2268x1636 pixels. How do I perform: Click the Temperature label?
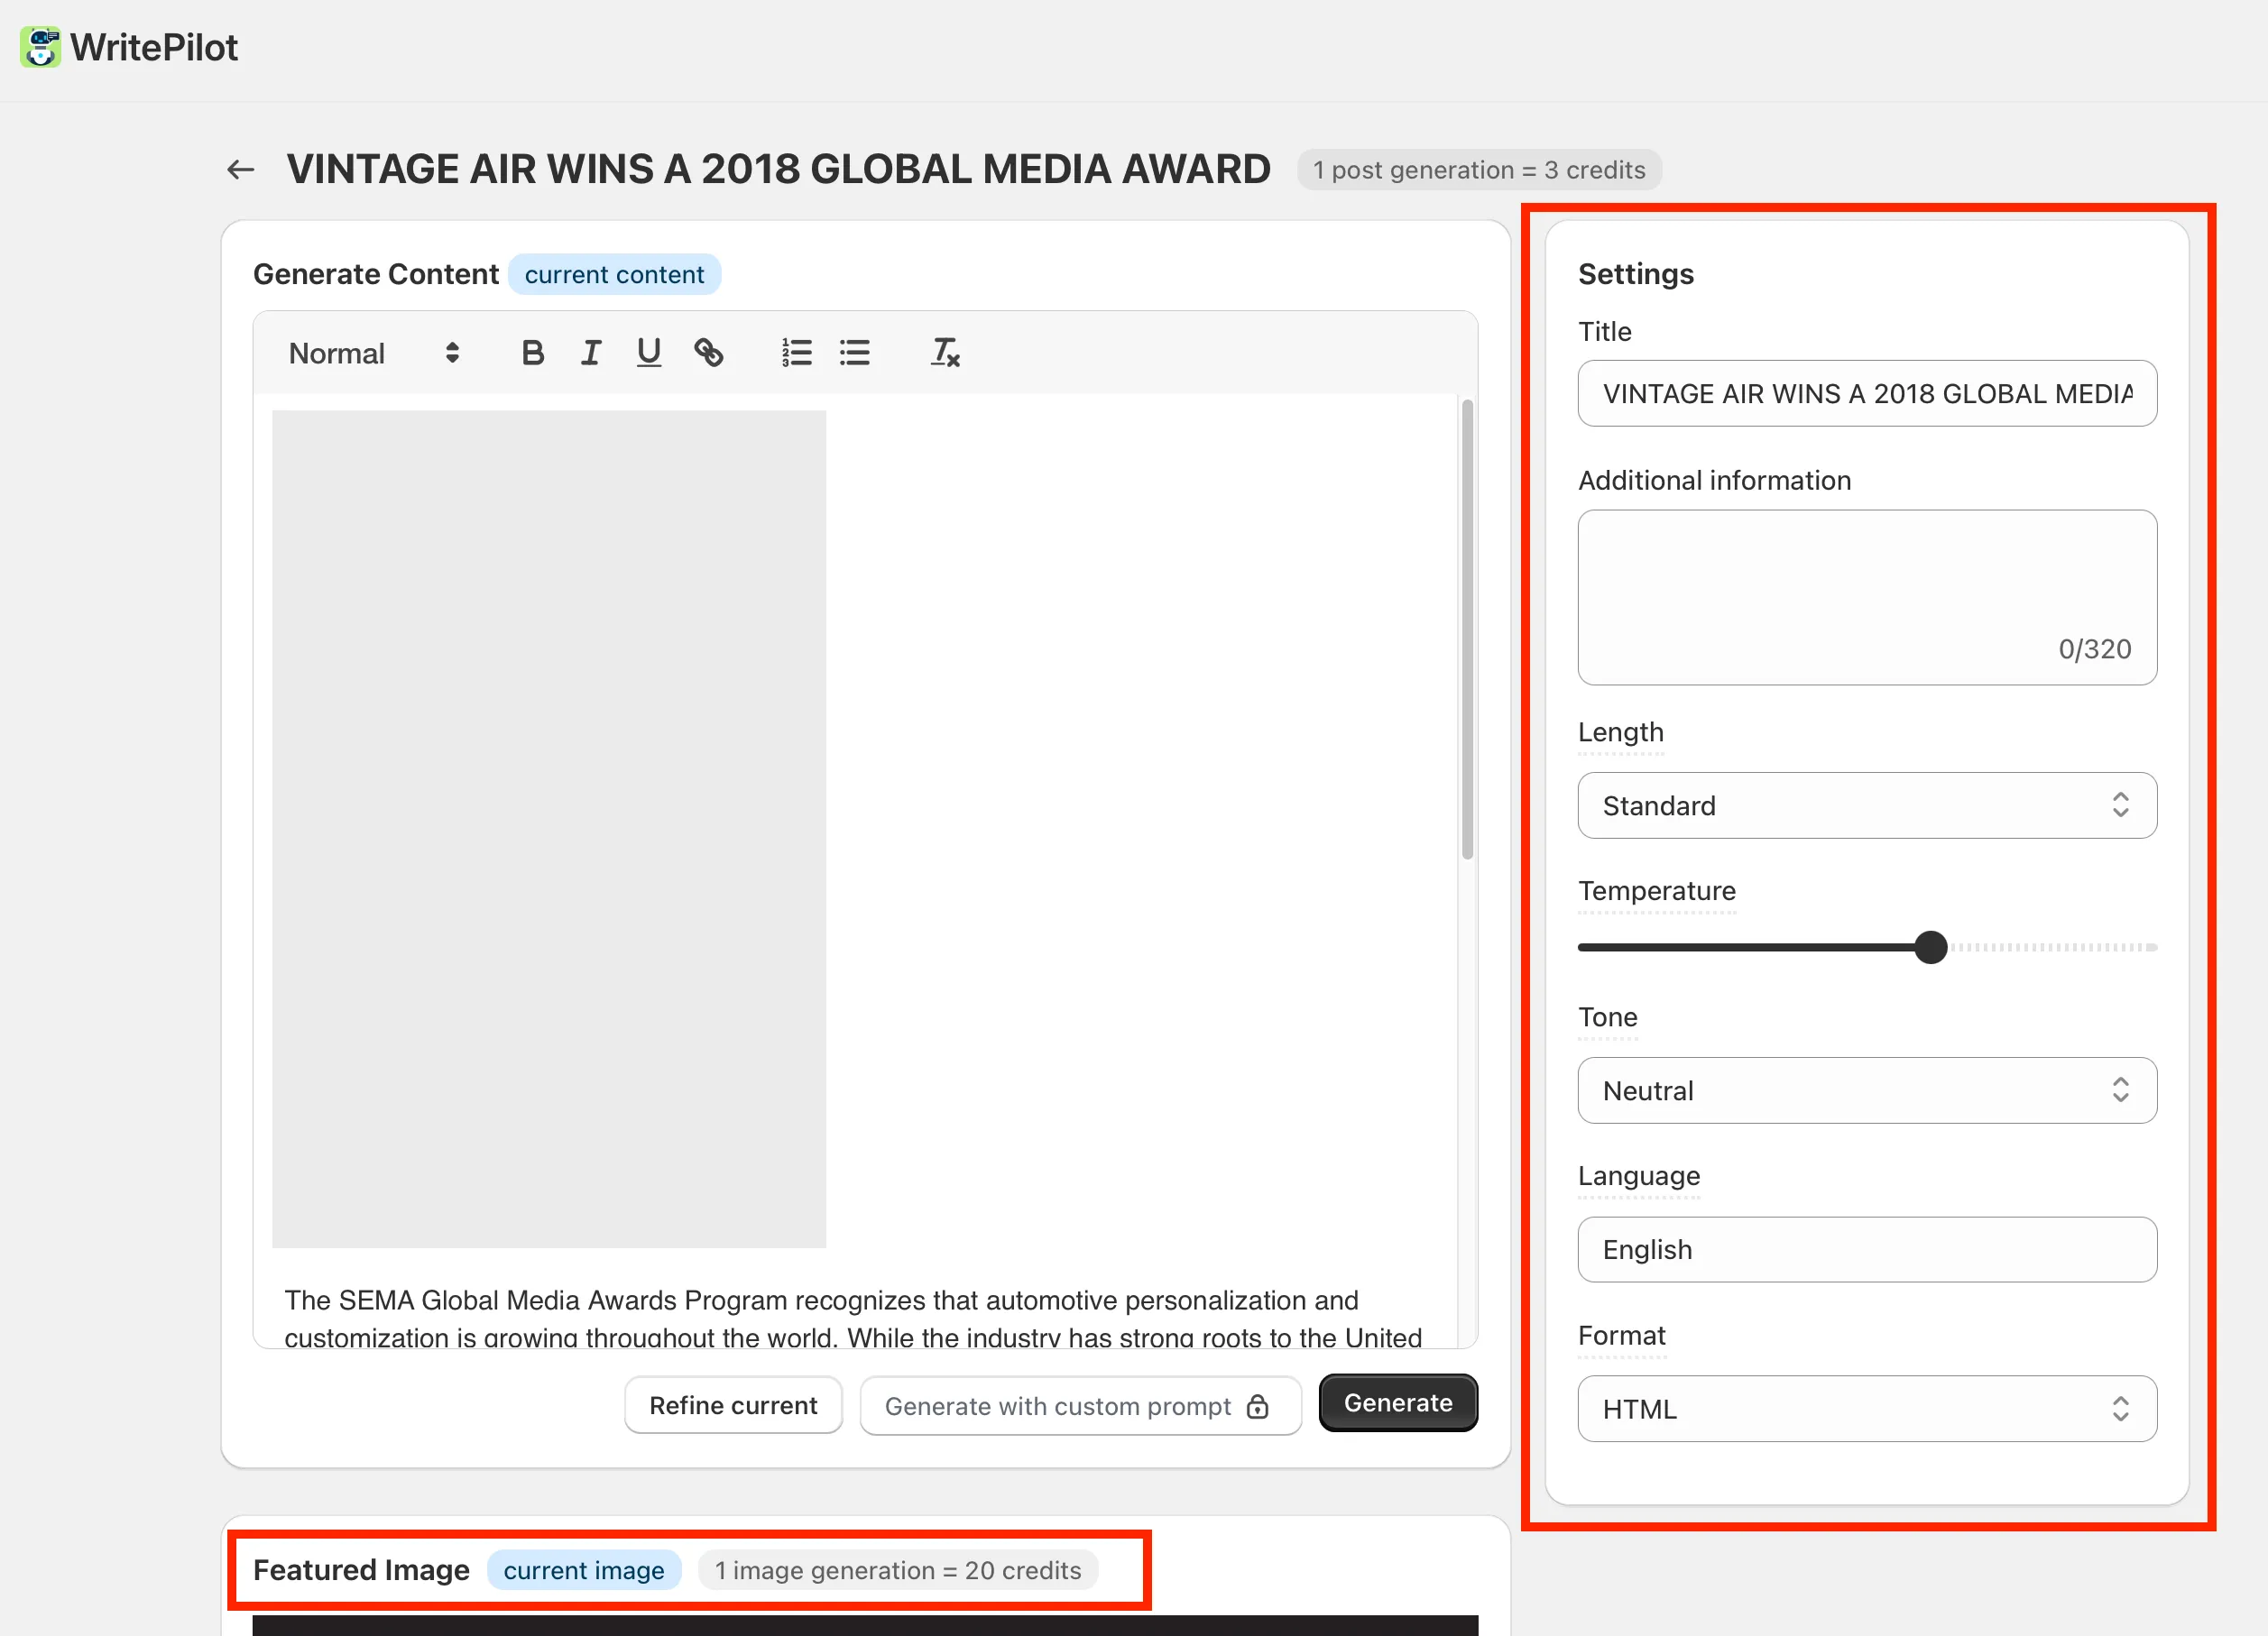pos(1656,891)
